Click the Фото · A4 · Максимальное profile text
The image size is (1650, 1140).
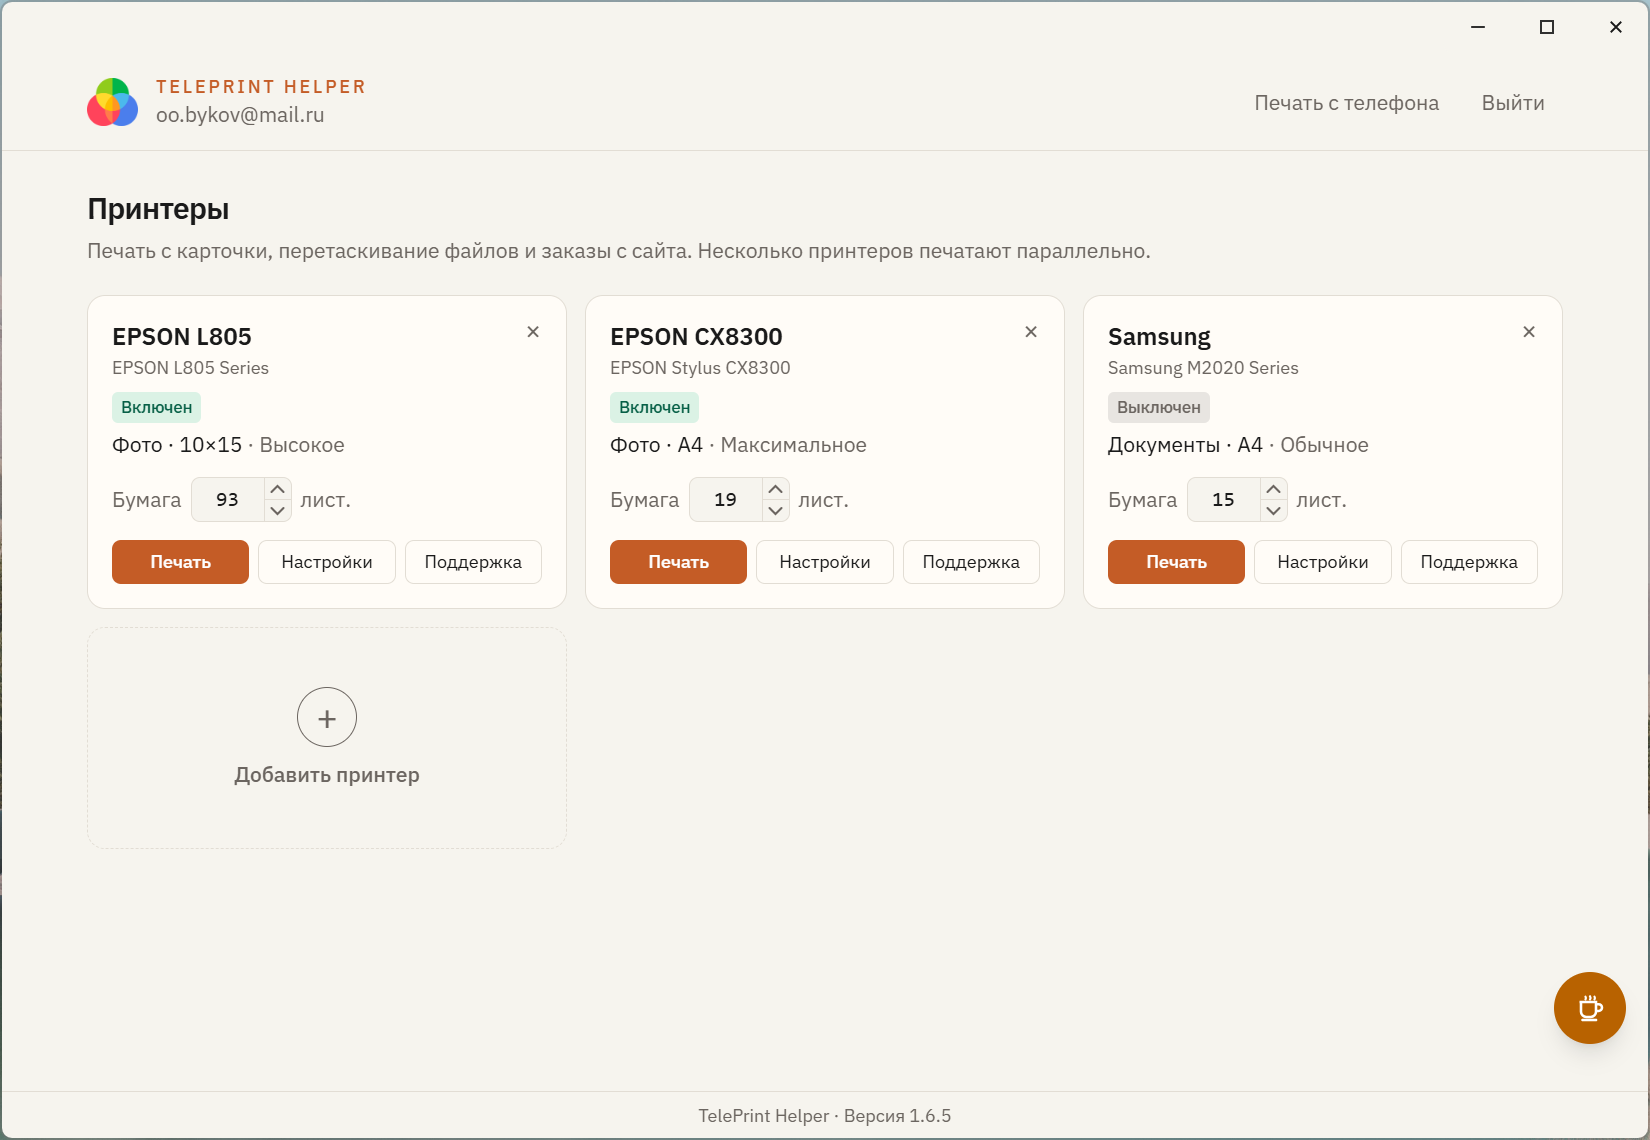pyautogui.click(x=738, y=445)
